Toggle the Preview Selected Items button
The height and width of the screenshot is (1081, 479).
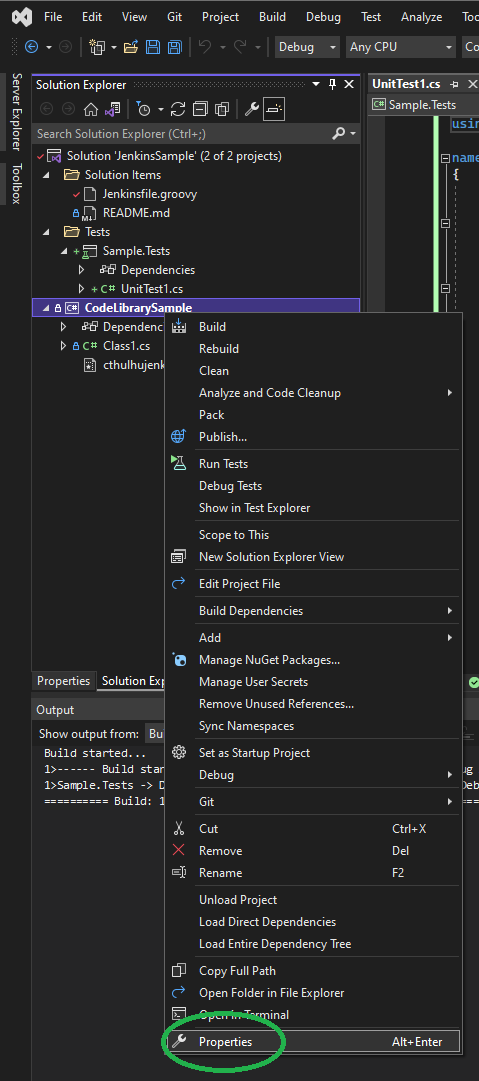pos(274,109)
